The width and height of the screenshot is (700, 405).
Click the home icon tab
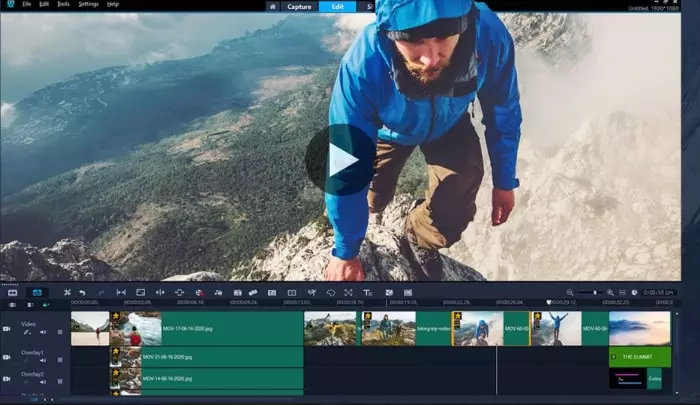[272, 7]
